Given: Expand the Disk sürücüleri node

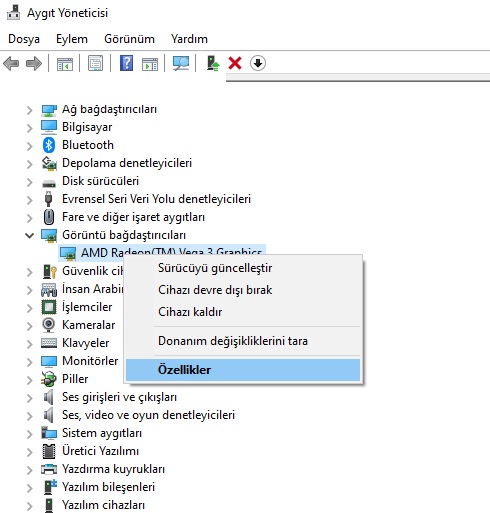Looking at the screenshot, I should 29,182.
